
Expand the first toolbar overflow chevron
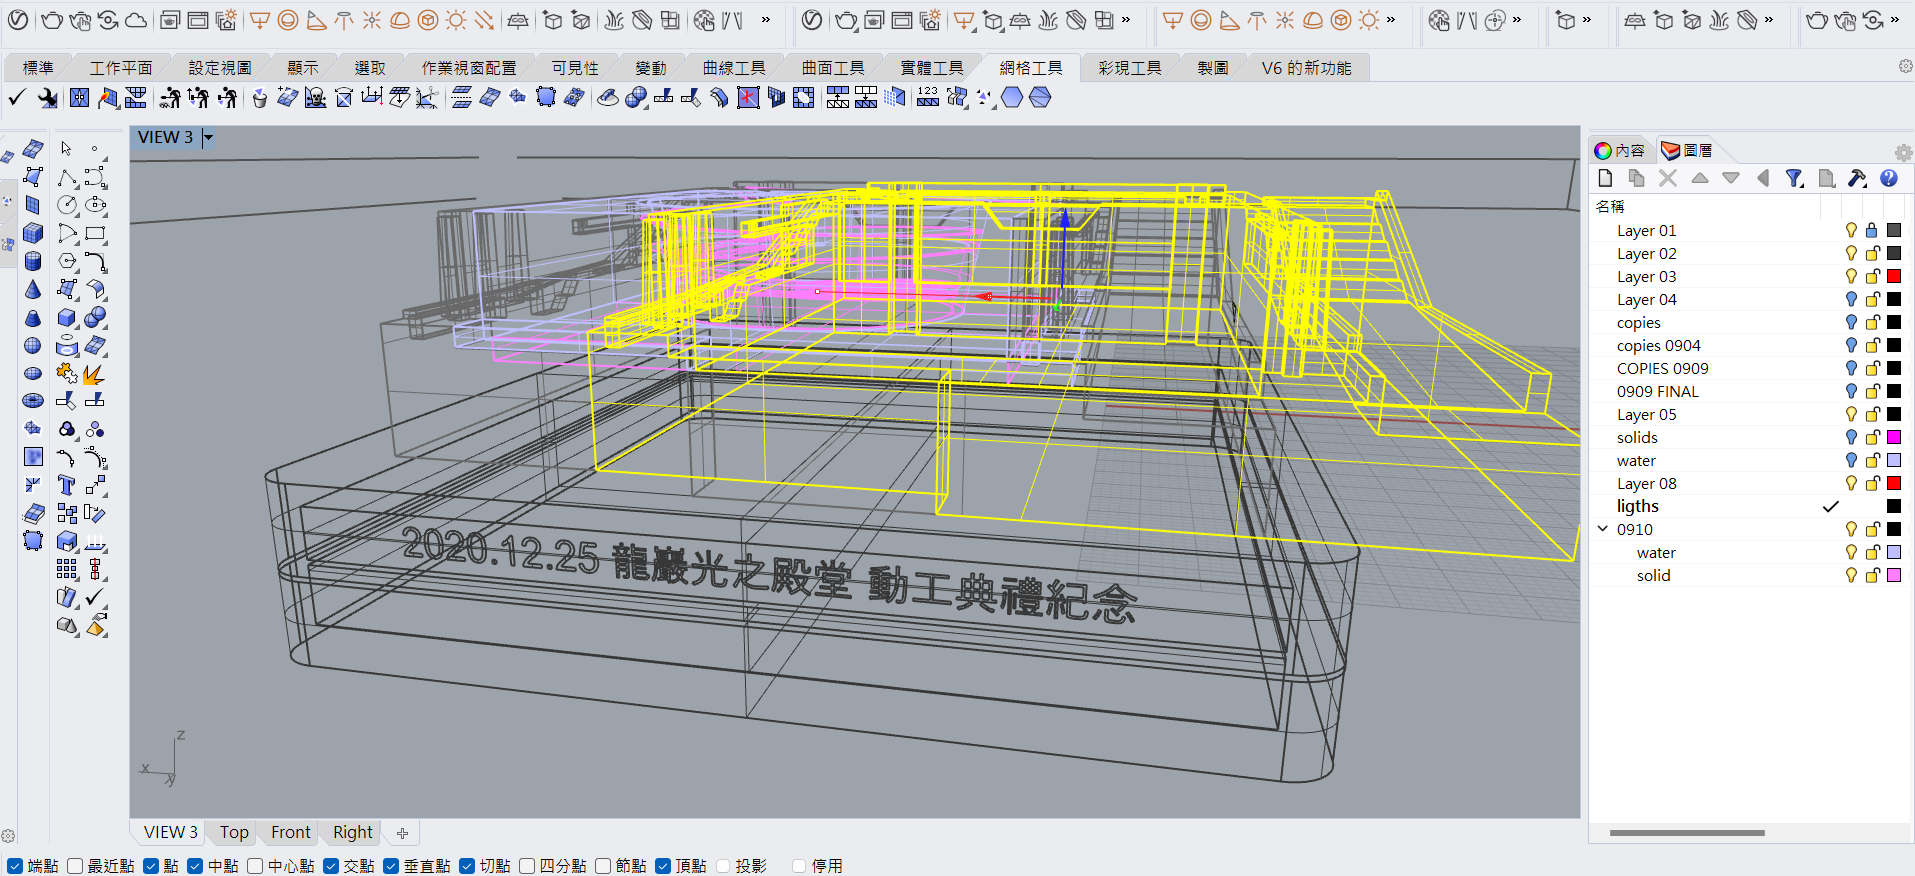tap(766, 20)
